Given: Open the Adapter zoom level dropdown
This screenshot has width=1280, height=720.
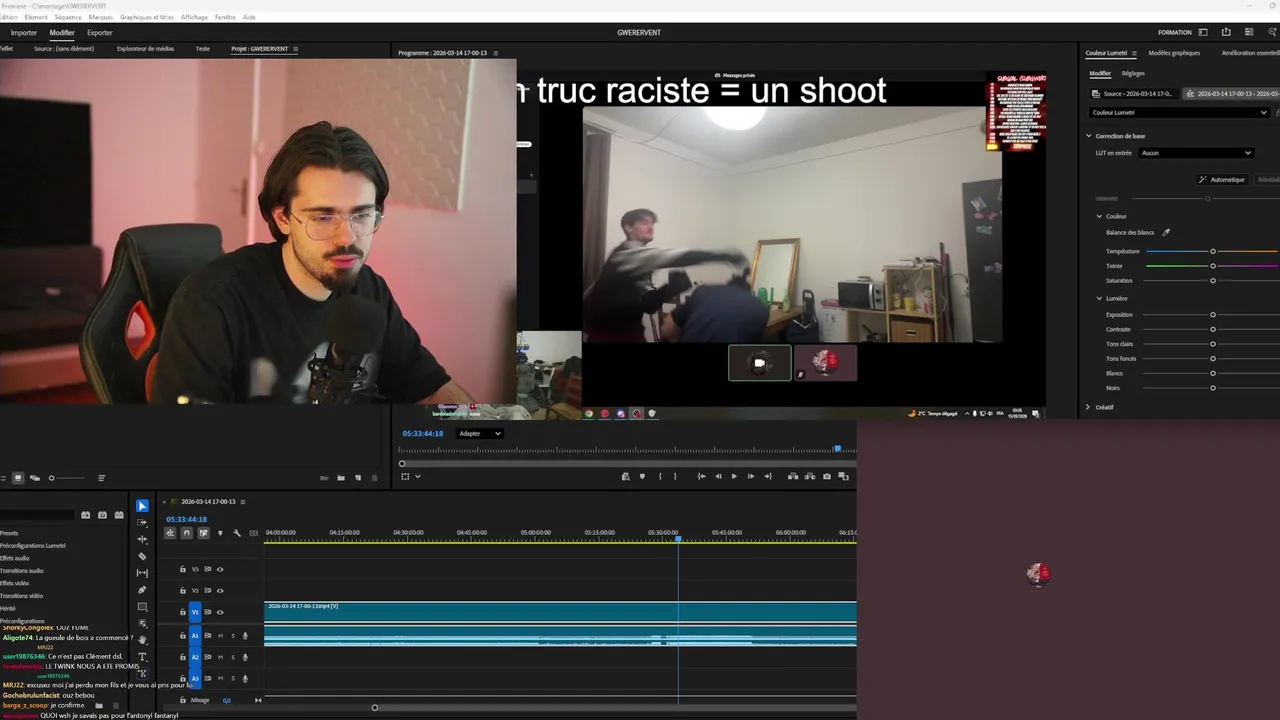Looking at the screenshot, I should point(479,434).
